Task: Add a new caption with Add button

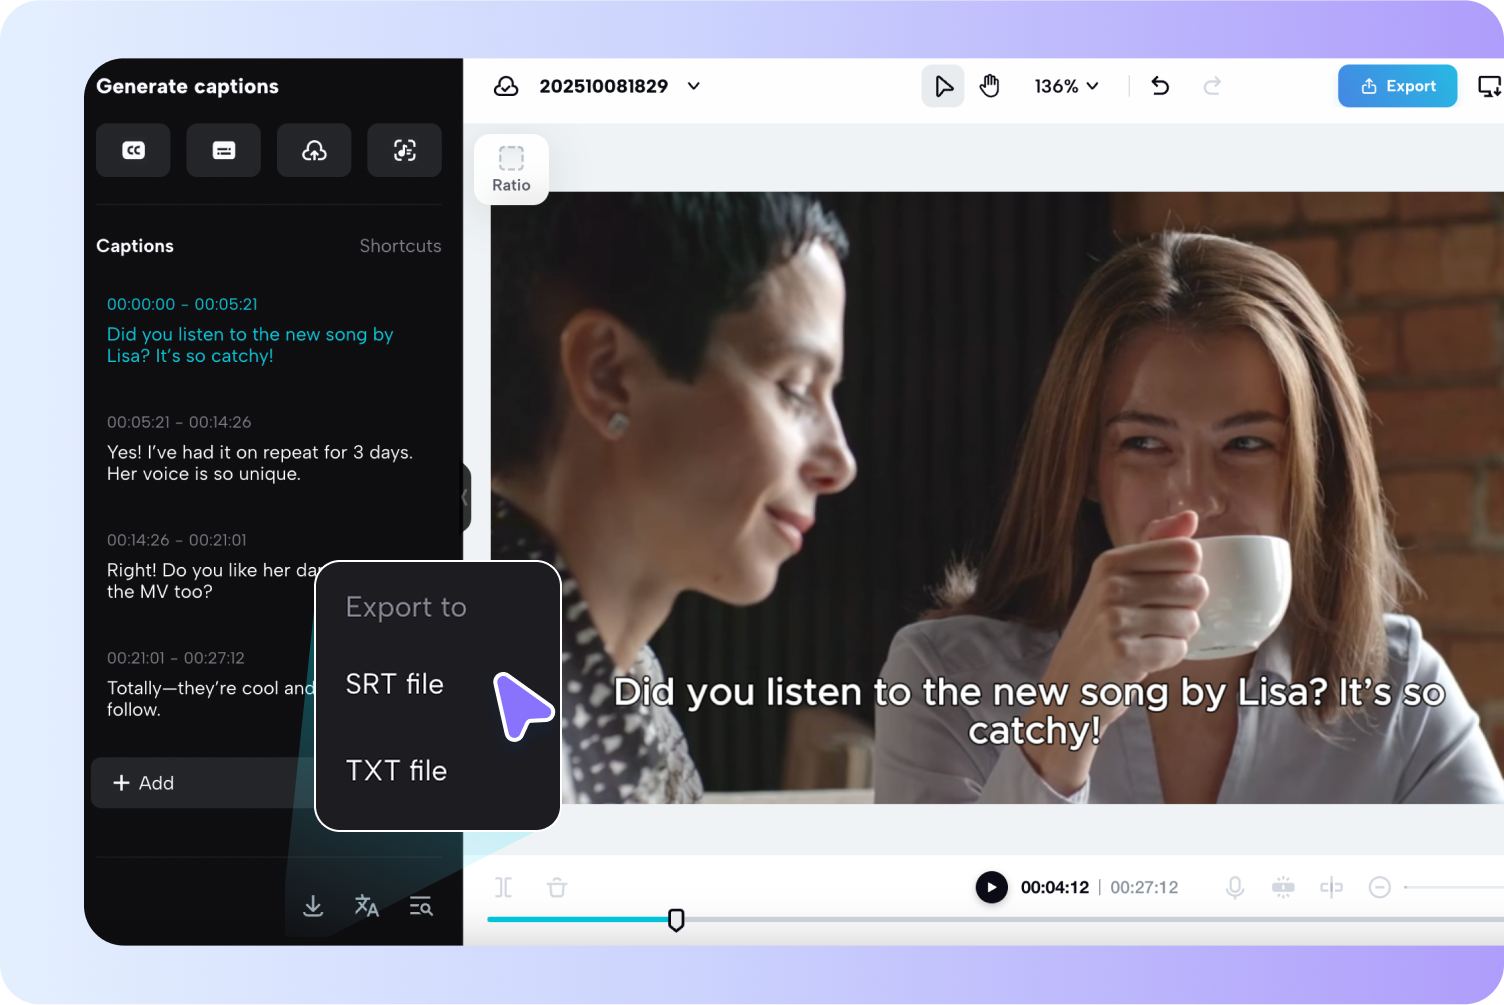Action: point(204,783)
